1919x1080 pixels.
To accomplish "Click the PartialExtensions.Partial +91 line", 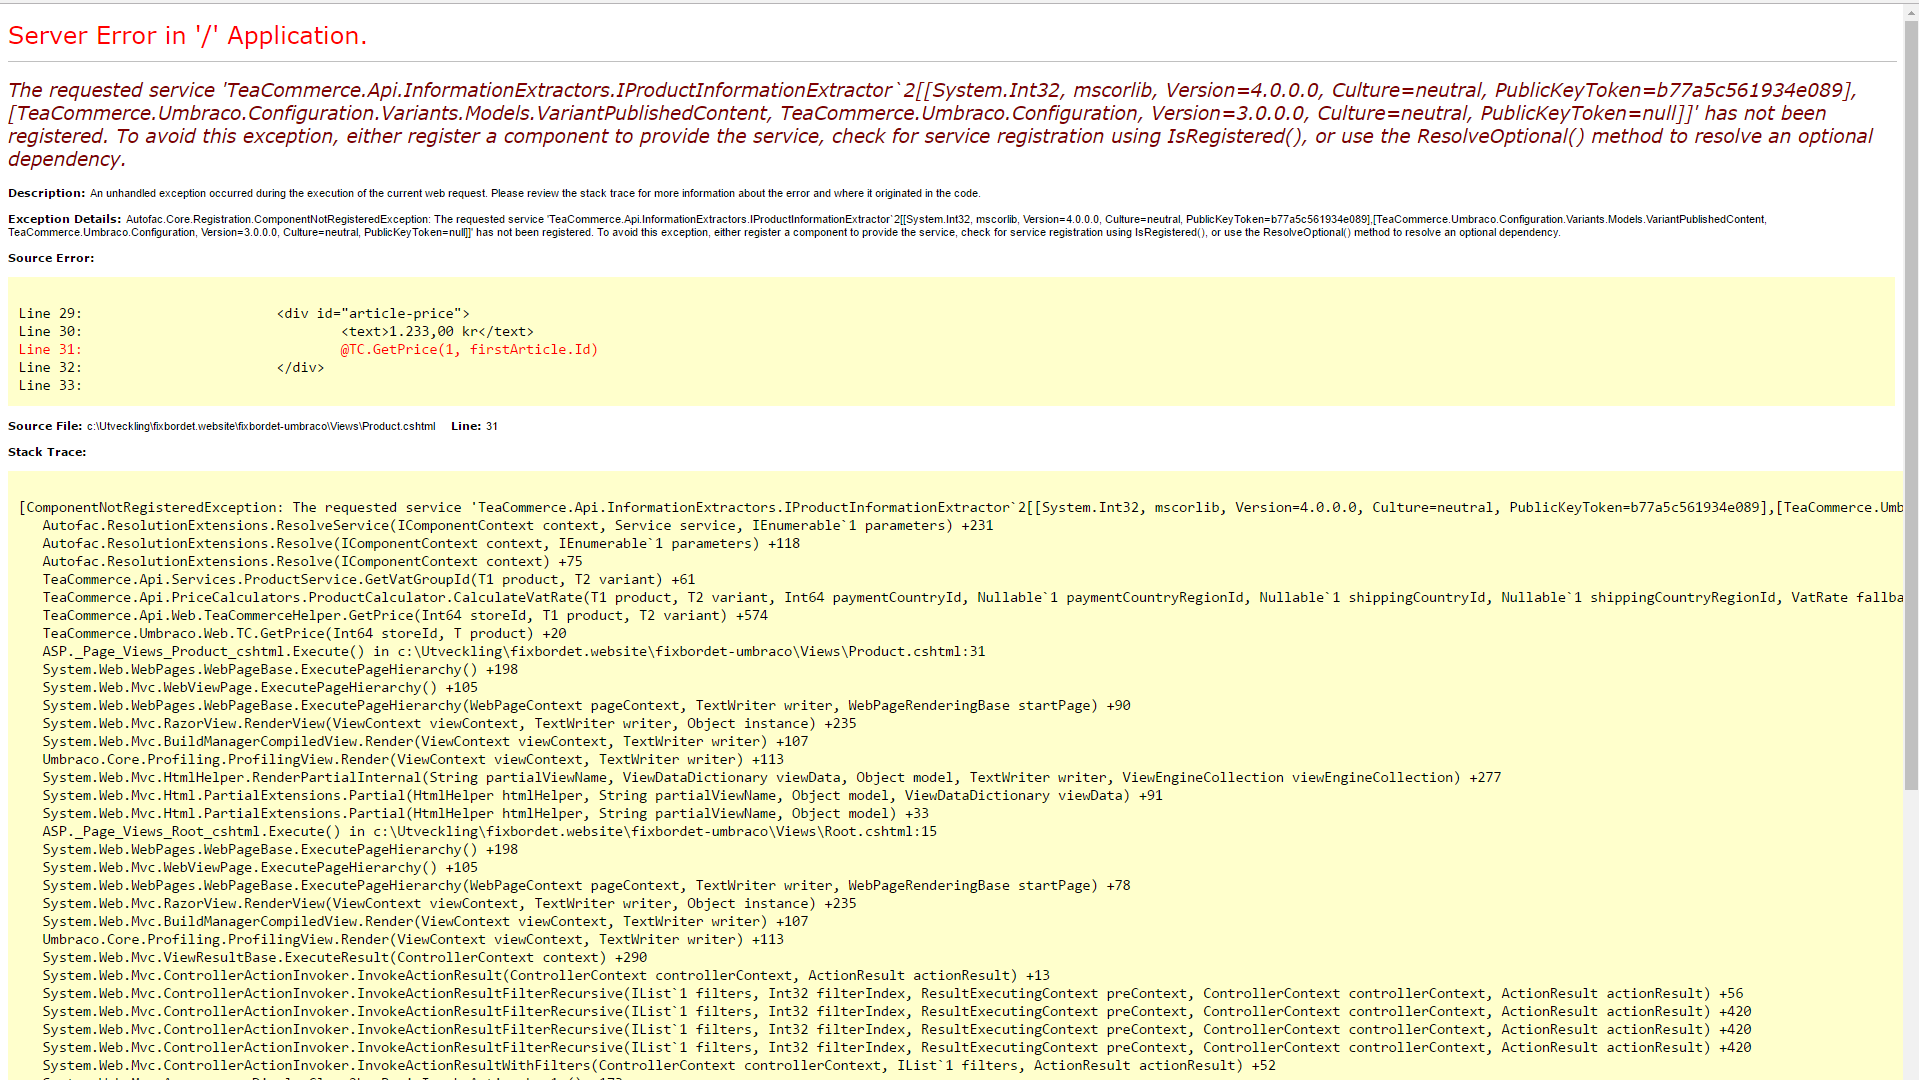I will coord(603,795).
